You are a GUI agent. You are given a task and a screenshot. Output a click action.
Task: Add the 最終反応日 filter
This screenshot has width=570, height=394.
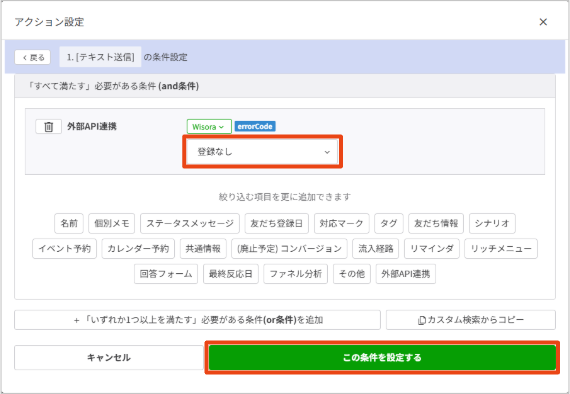(231, 274)
